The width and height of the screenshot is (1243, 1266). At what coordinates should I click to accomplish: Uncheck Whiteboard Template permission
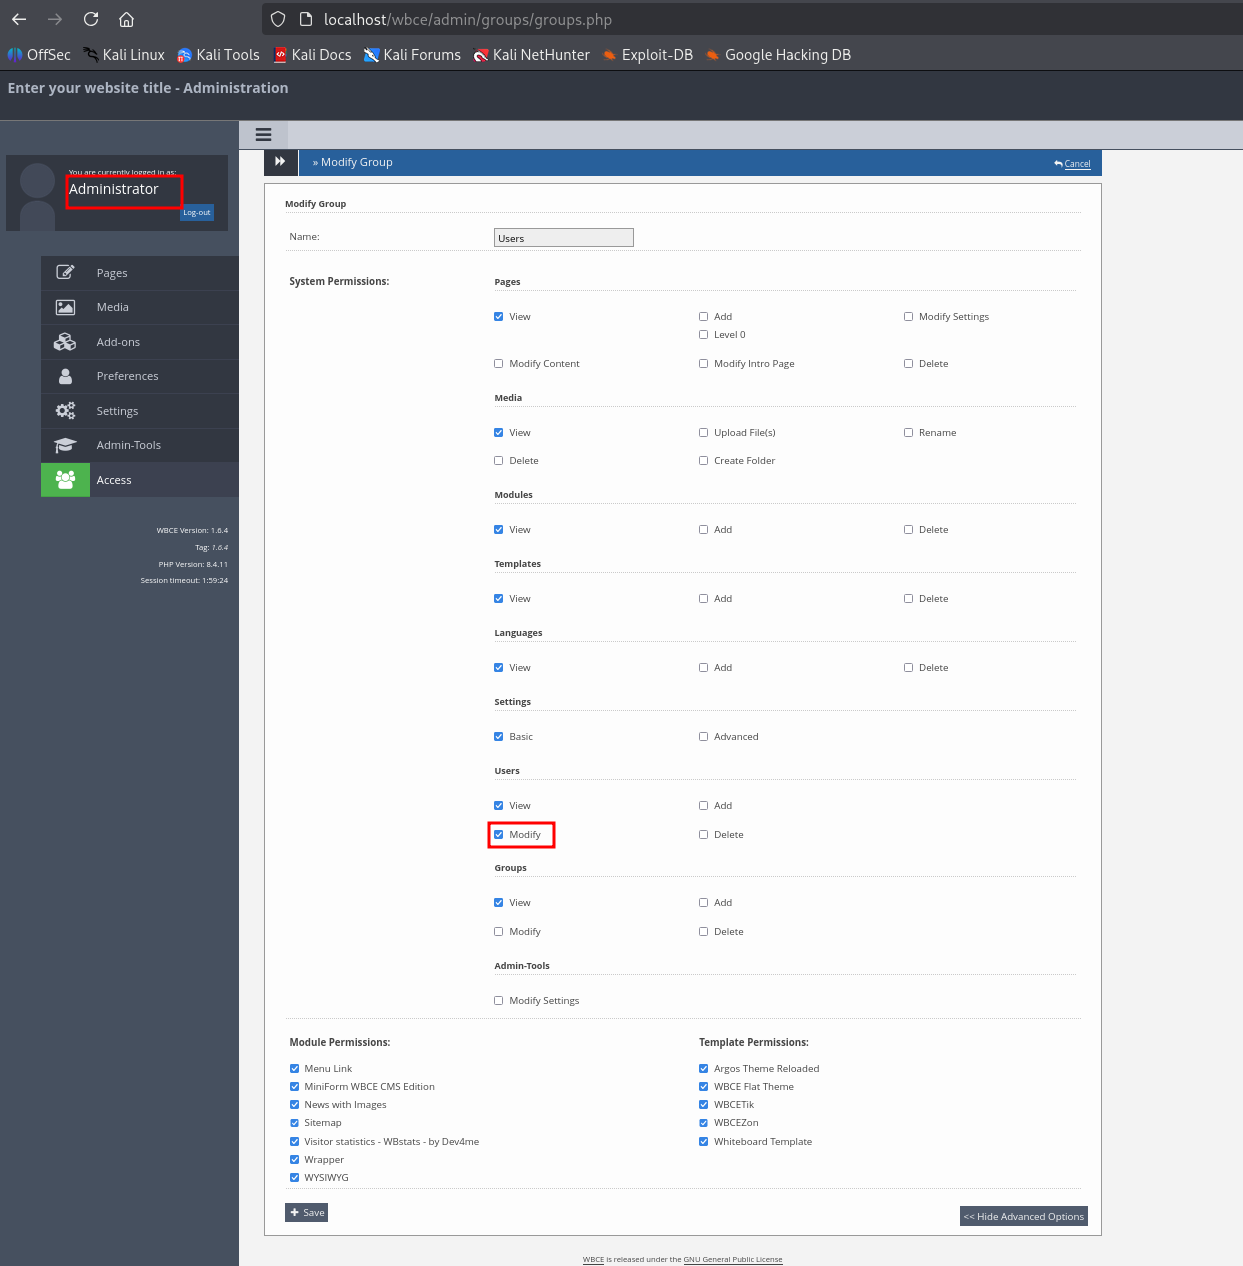tap(704, 1141)
